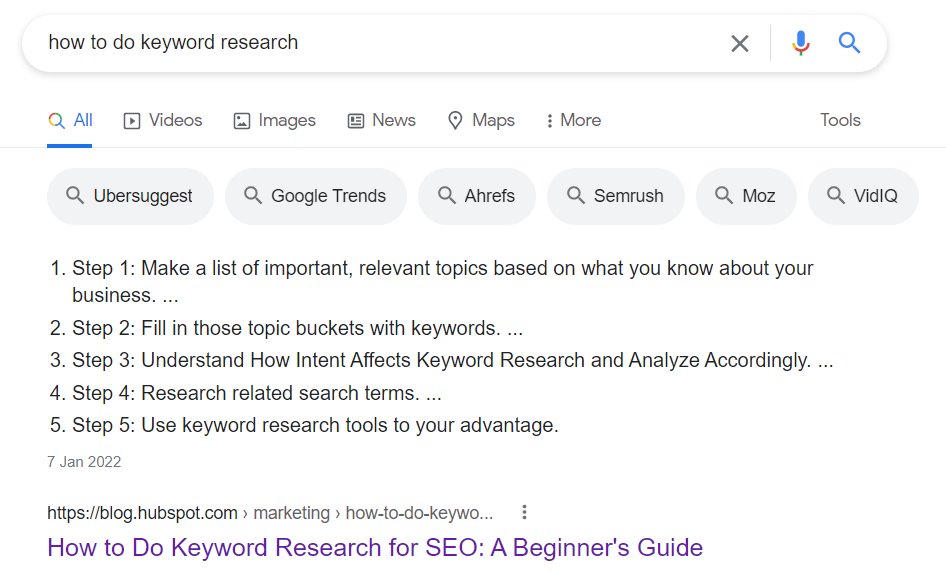Open the Tools filter options
This screenshot has height=572, width=946.
[840, 120]
